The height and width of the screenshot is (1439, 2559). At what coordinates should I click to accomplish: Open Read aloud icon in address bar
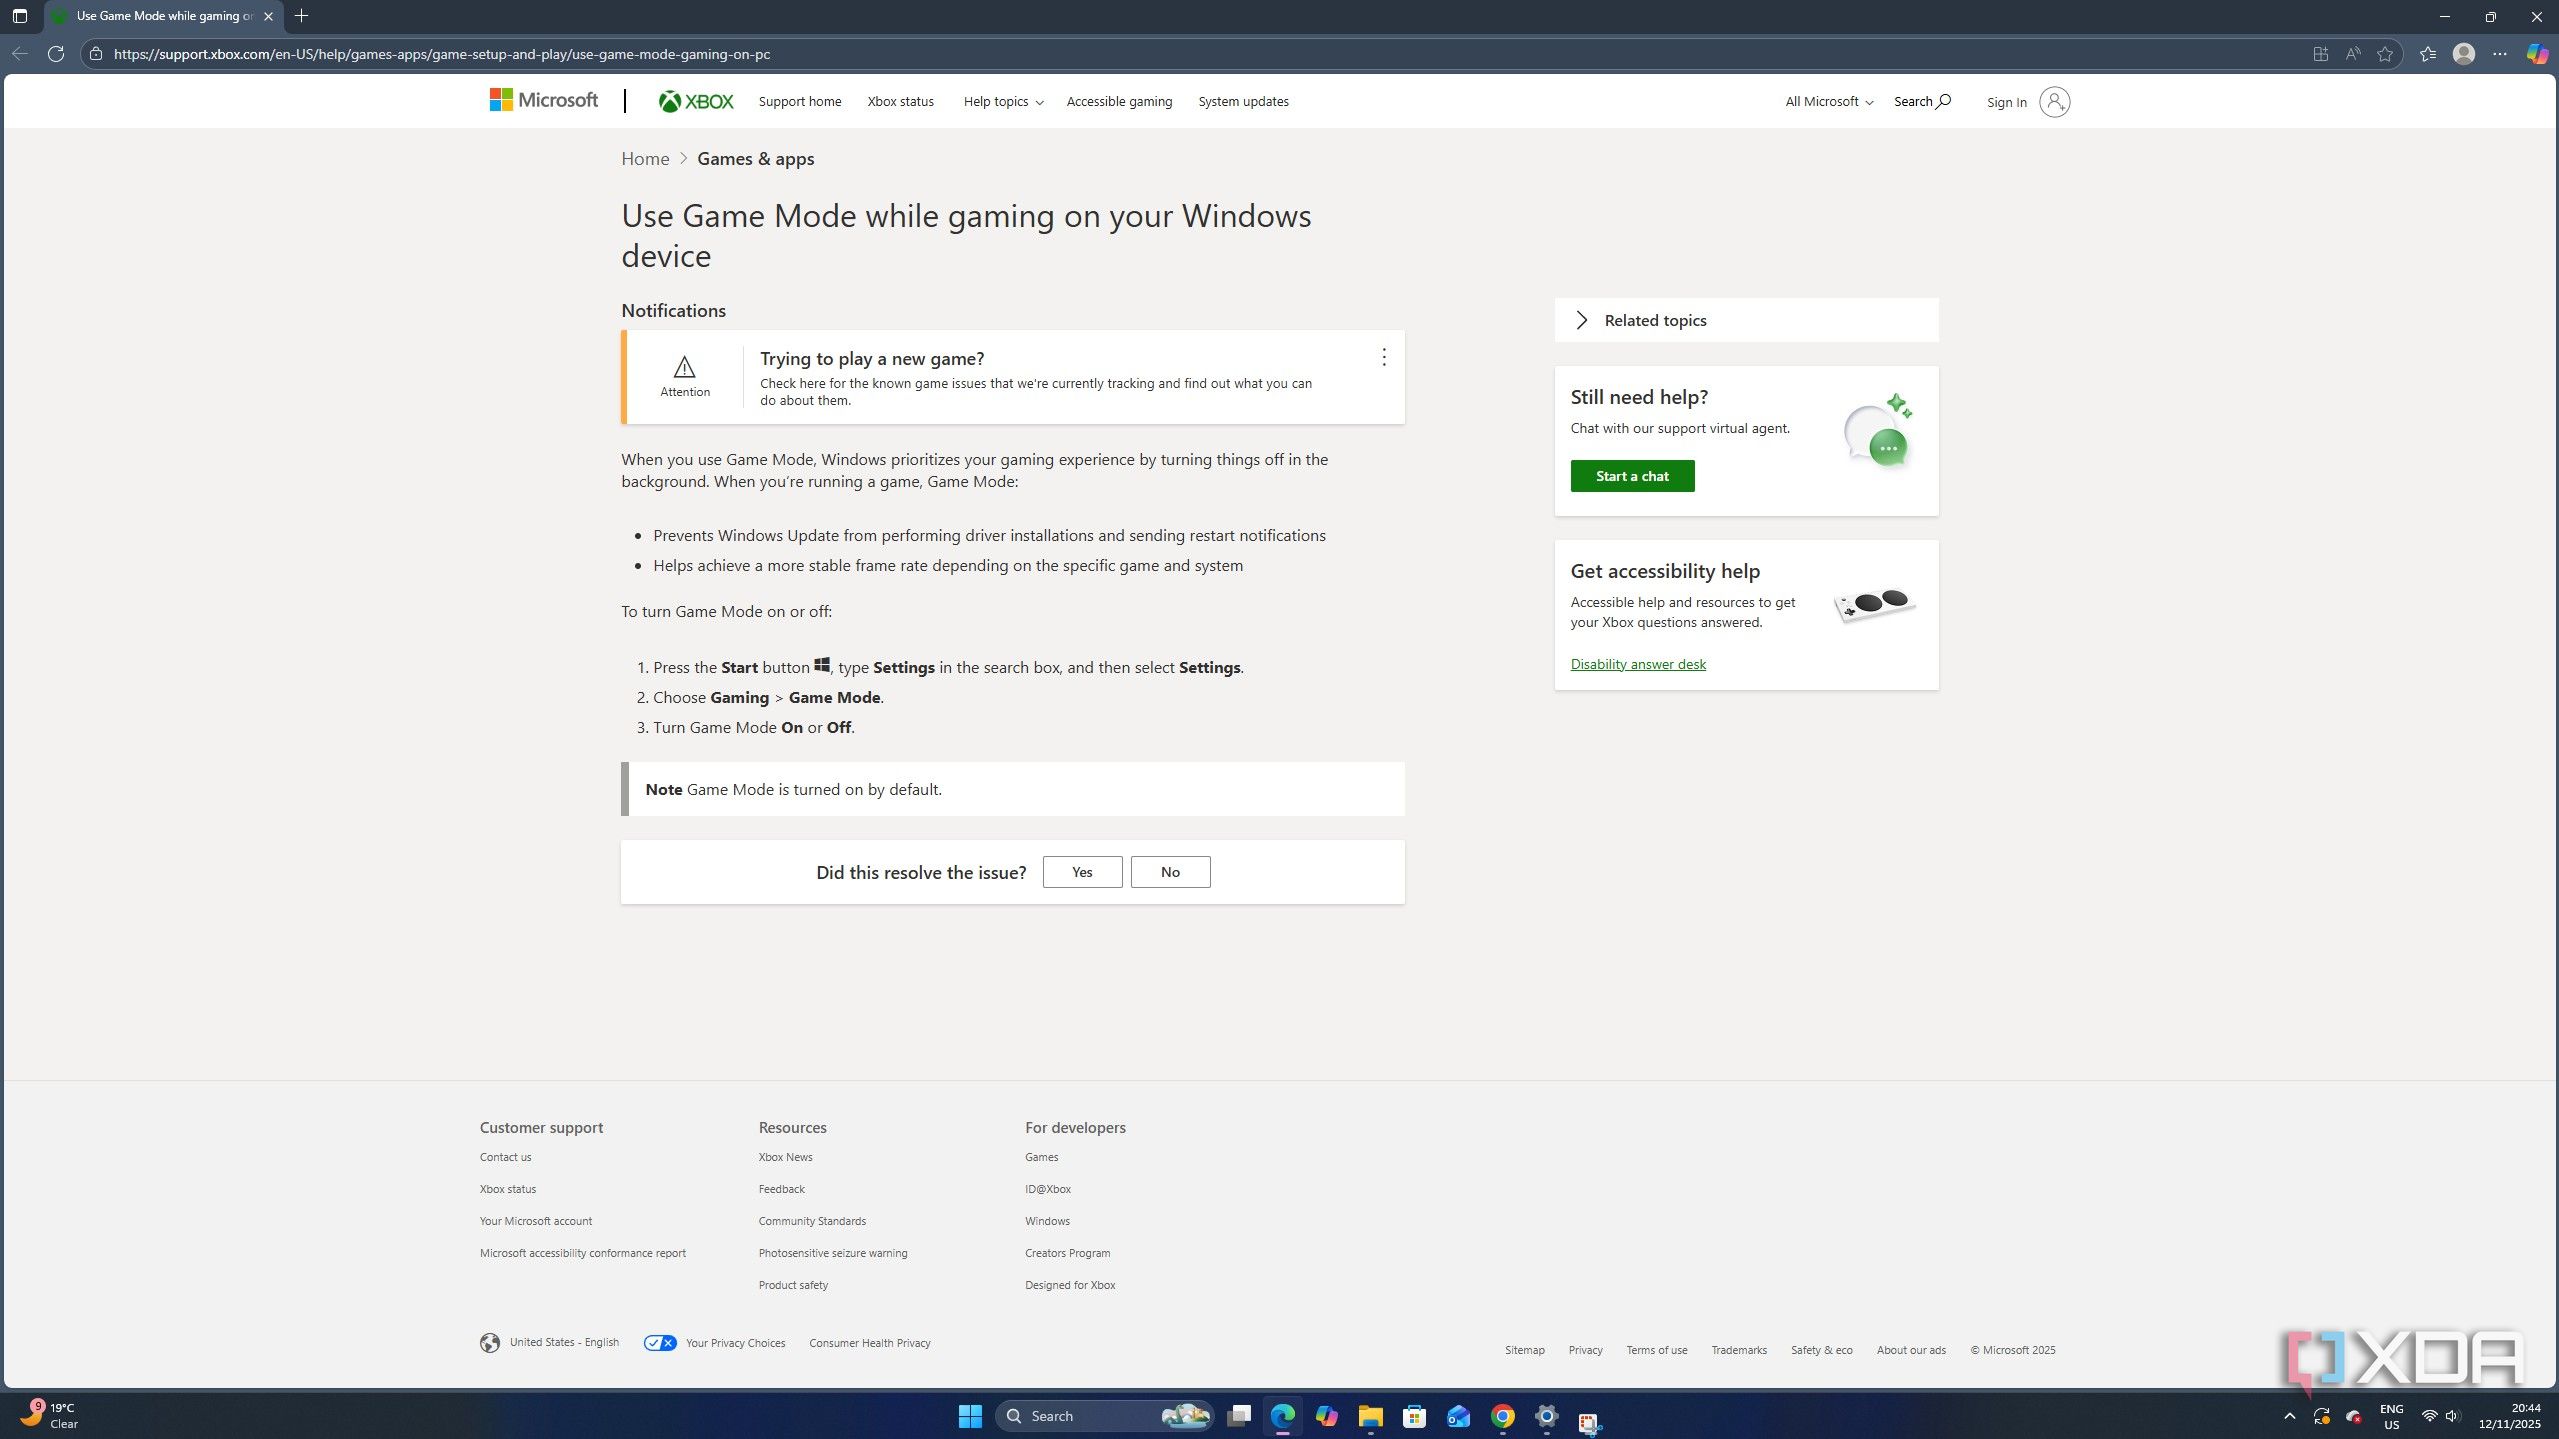coord(2353,54)
